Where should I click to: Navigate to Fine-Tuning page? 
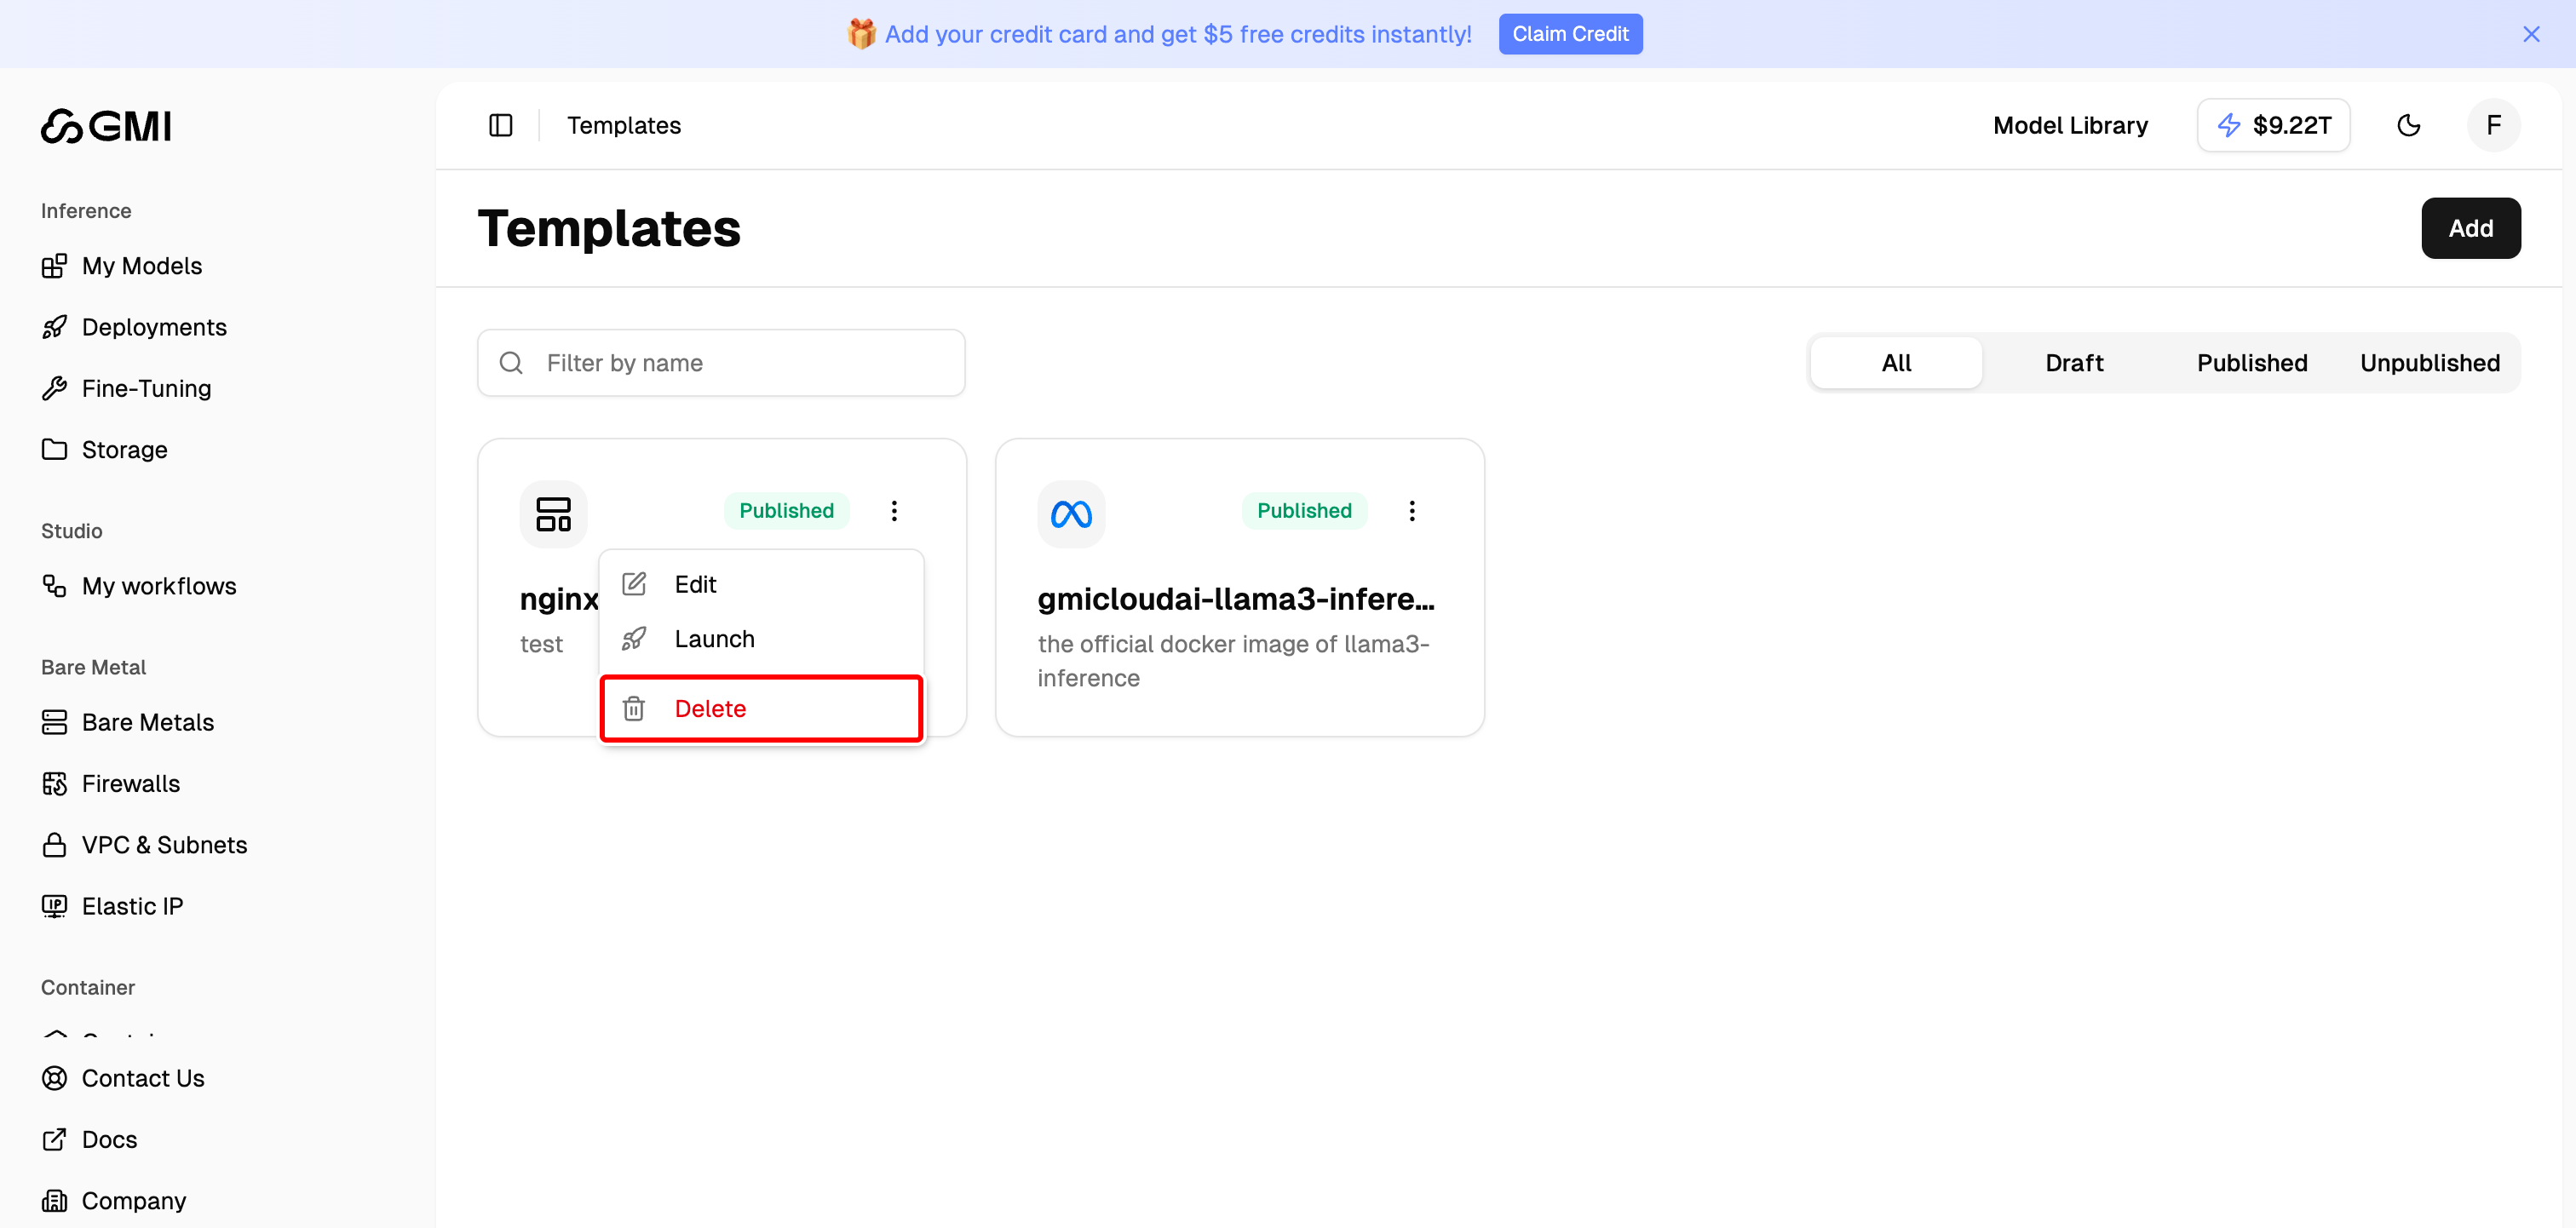point(146,388)
